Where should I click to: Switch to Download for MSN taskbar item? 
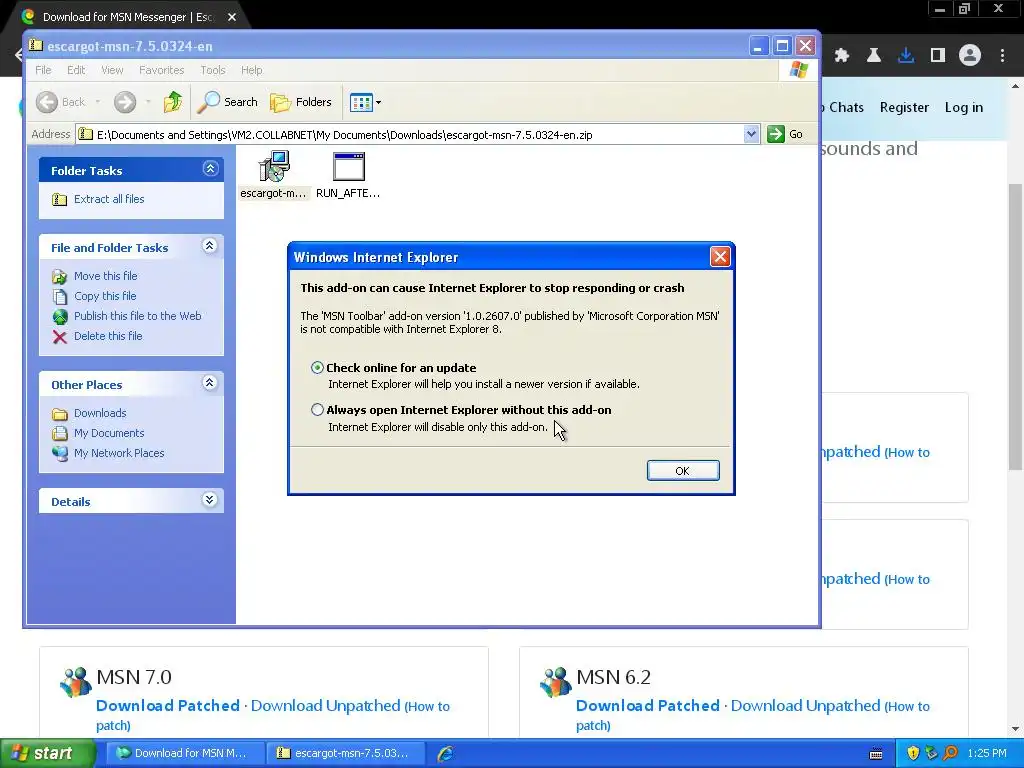point(184,754)
